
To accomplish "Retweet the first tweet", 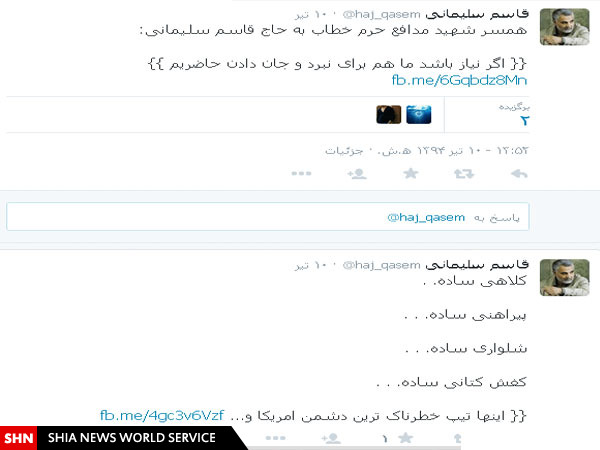I will click(x=464, y=174).
